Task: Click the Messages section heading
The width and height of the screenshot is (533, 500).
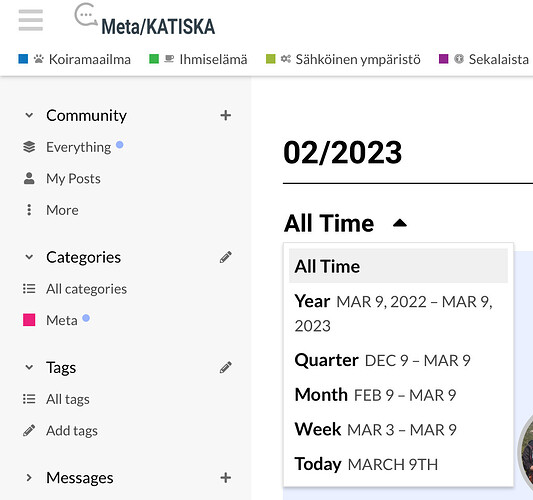Action: pos(80,478)
